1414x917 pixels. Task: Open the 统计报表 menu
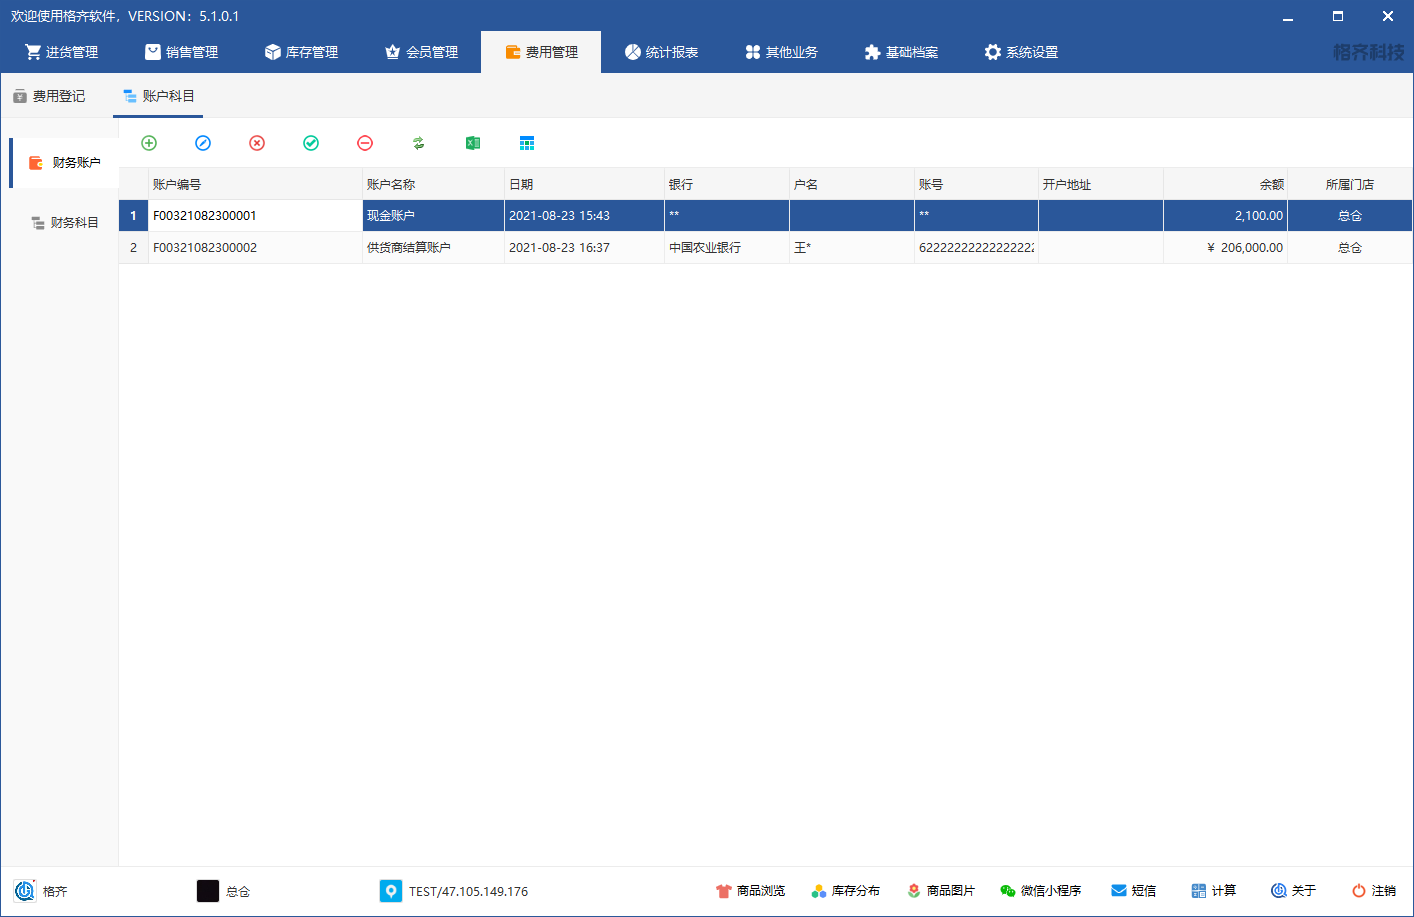[661, 52]
